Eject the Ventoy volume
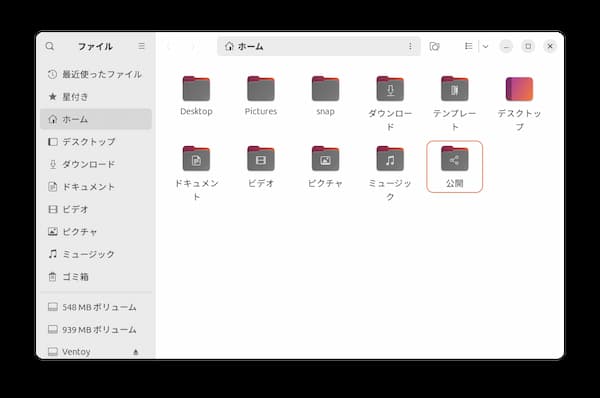 (x=135, y=352)
